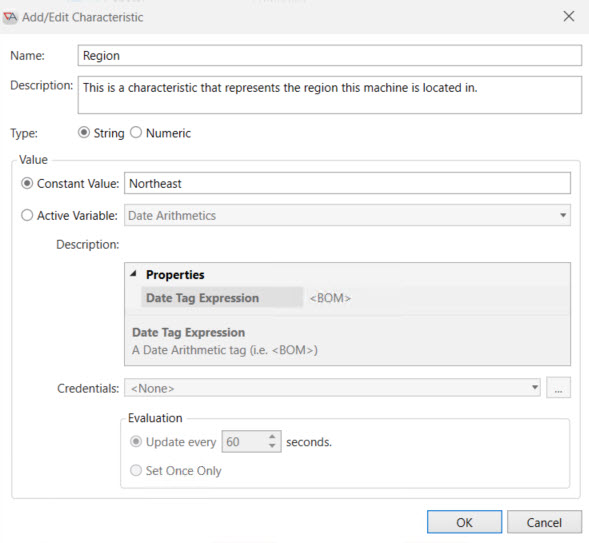Image resolution: width=589 pixels, height=543 pixels.
Task: Confirm with the OK button
Action: pyautogui.click(x=464, y=522)
